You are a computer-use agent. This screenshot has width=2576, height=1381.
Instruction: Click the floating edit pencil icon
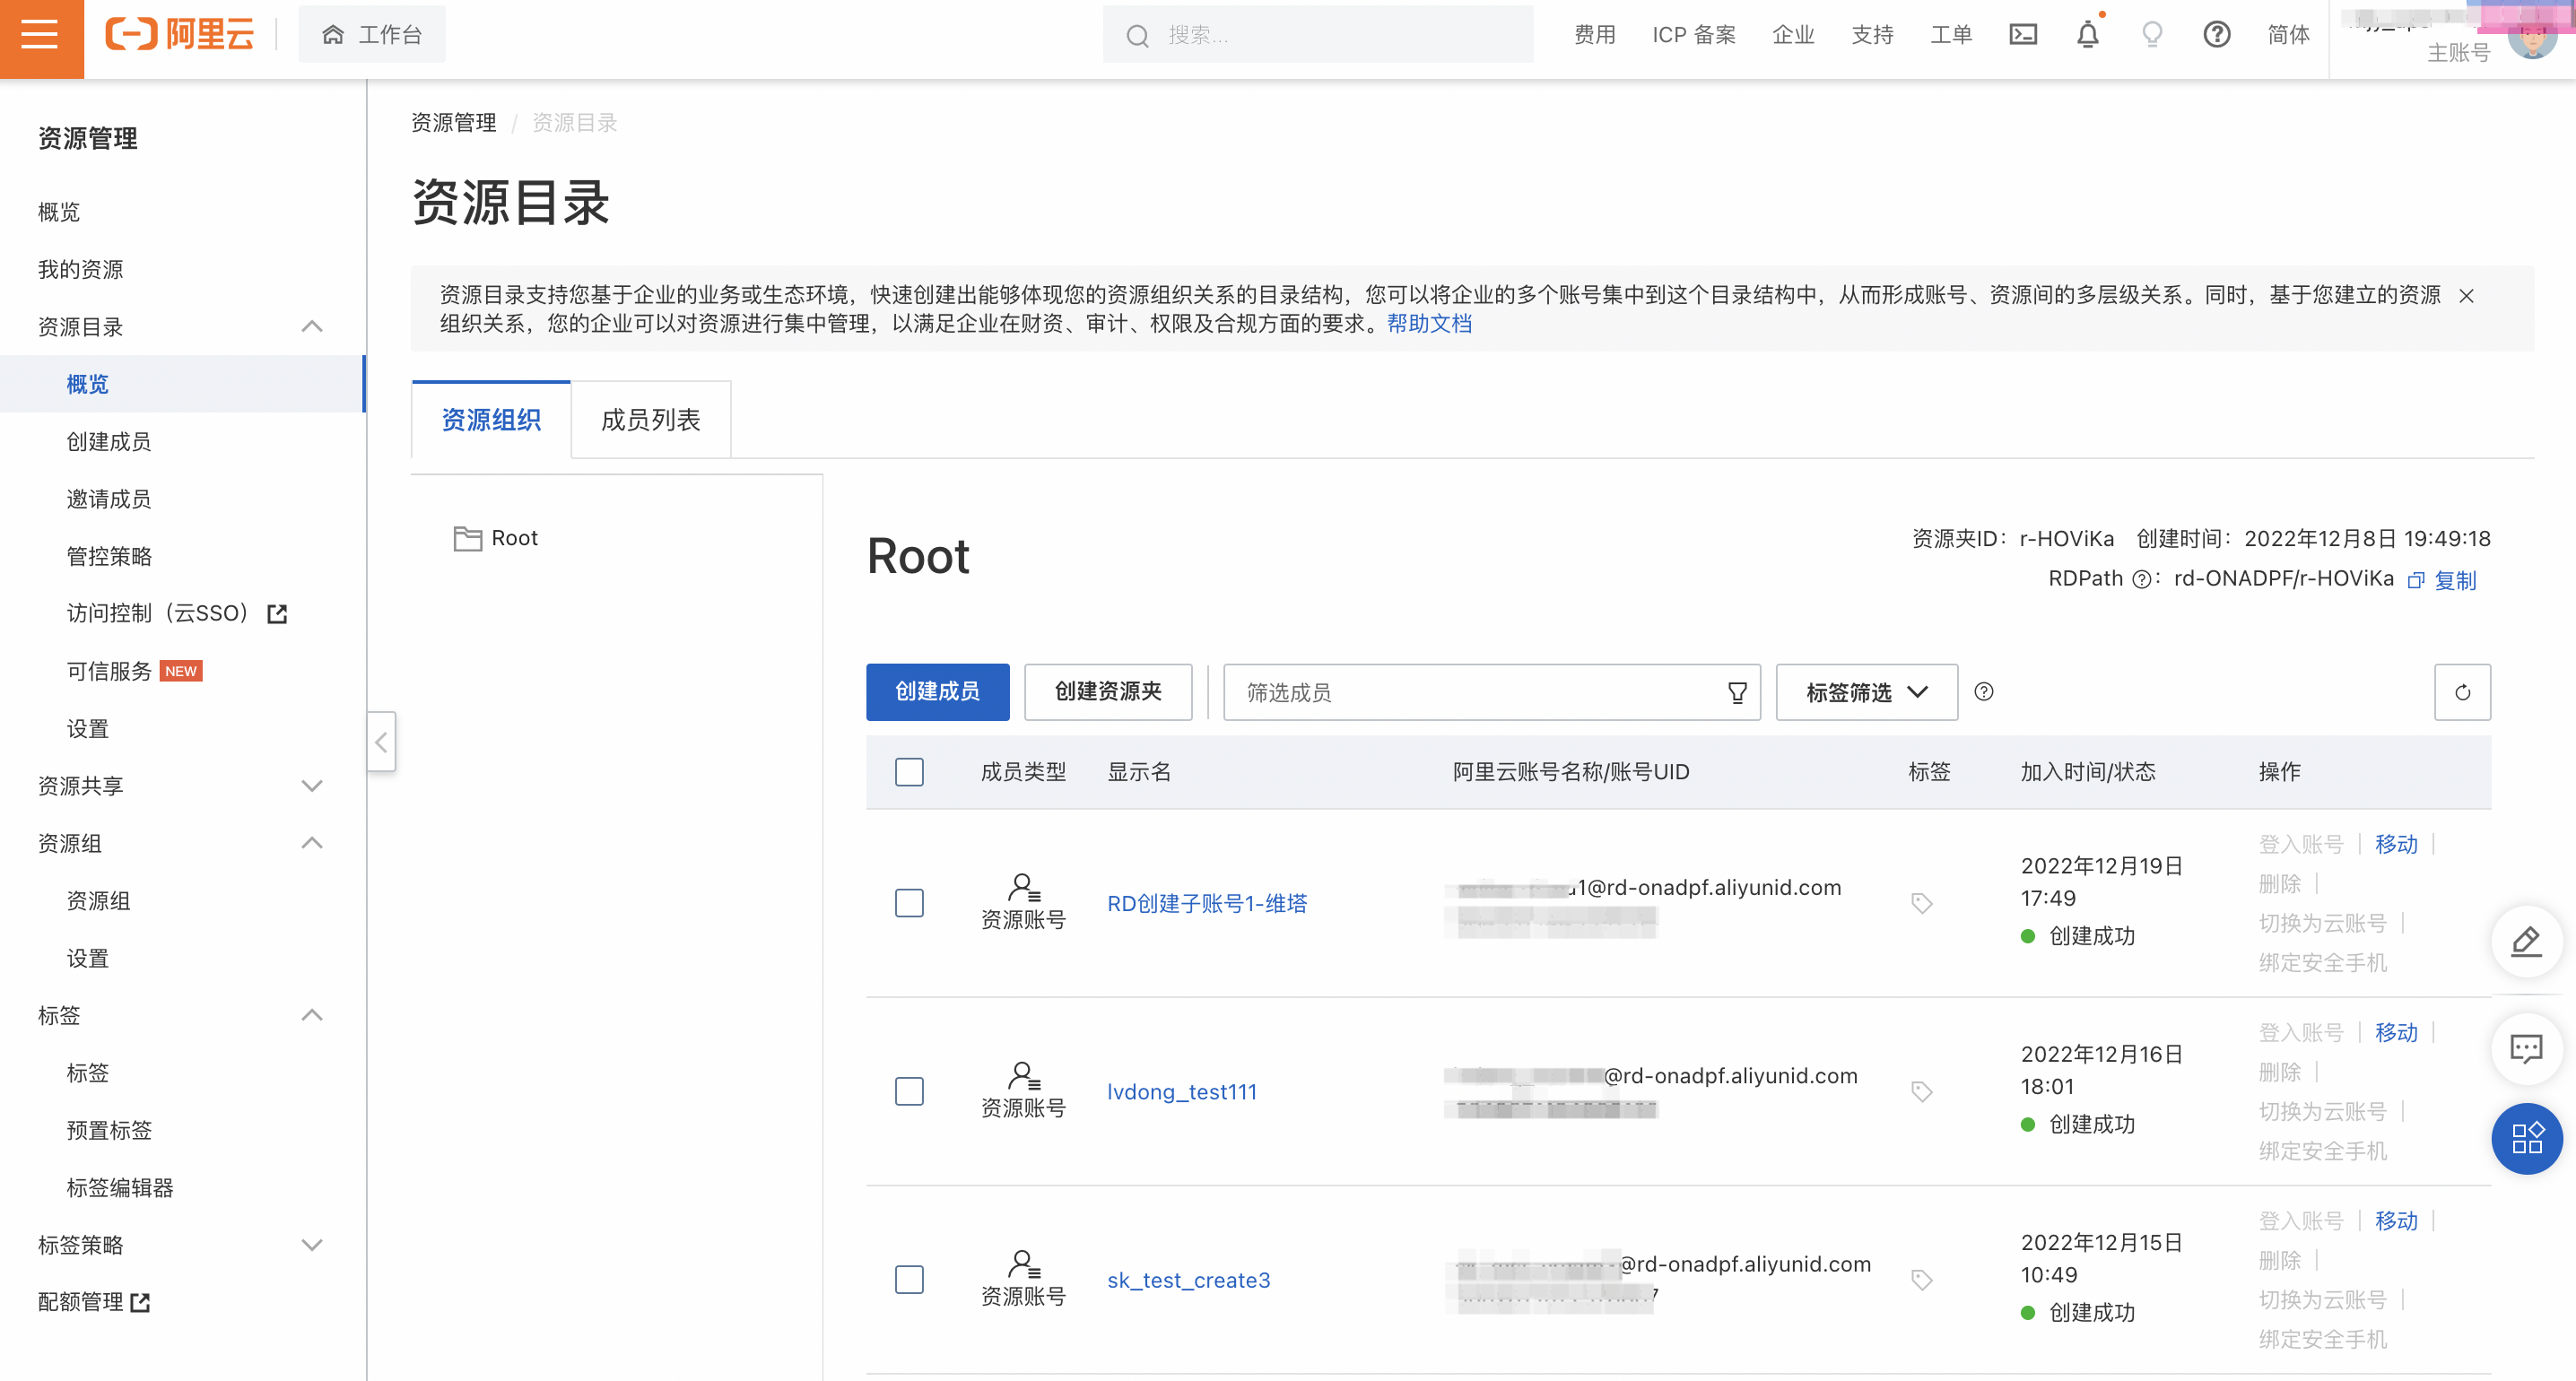coord(2526,942)
